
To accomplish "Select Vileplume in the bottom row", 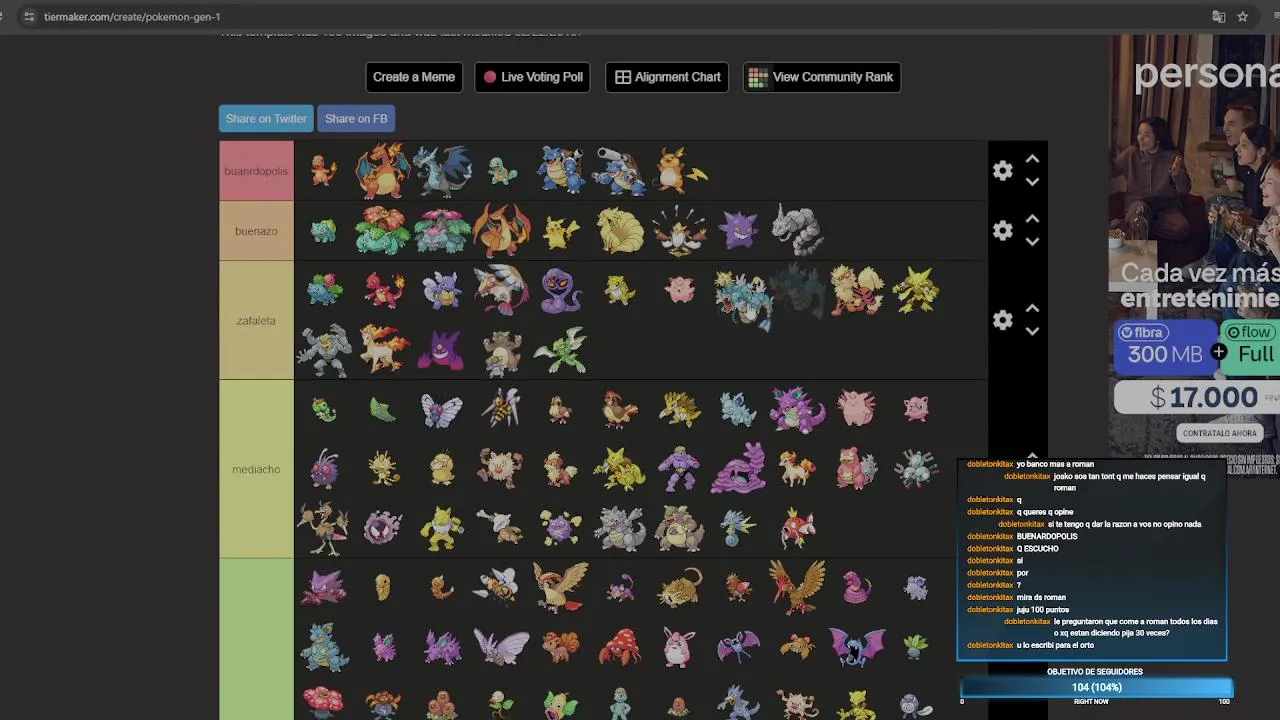I will (x=323, y=700).
